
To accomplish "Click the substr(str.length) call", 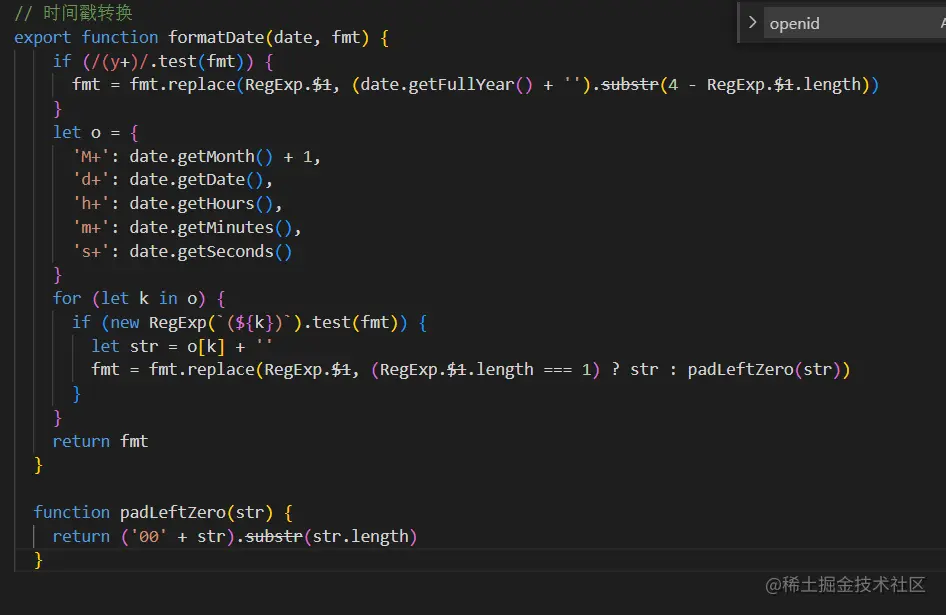I will coord(331,536).
